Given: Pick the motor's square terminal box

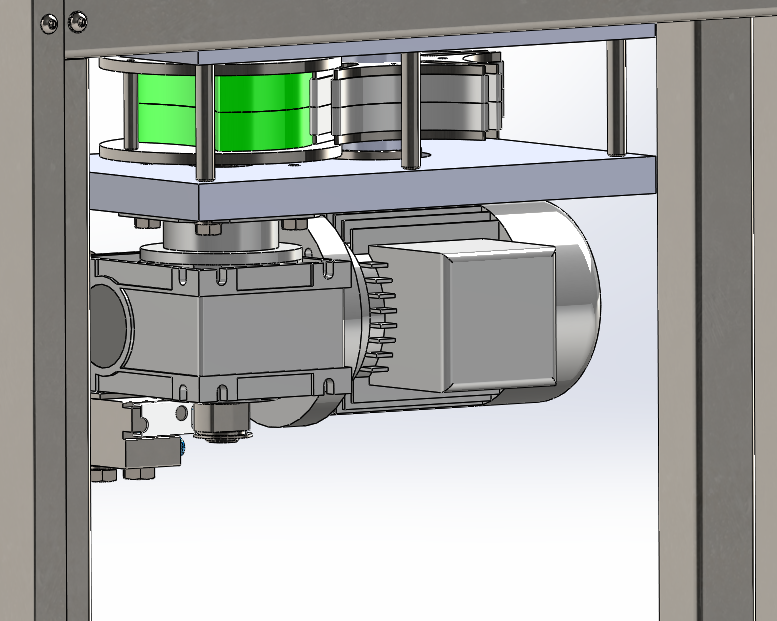Looking at the screenshot, I should click(x=462, y=316).
